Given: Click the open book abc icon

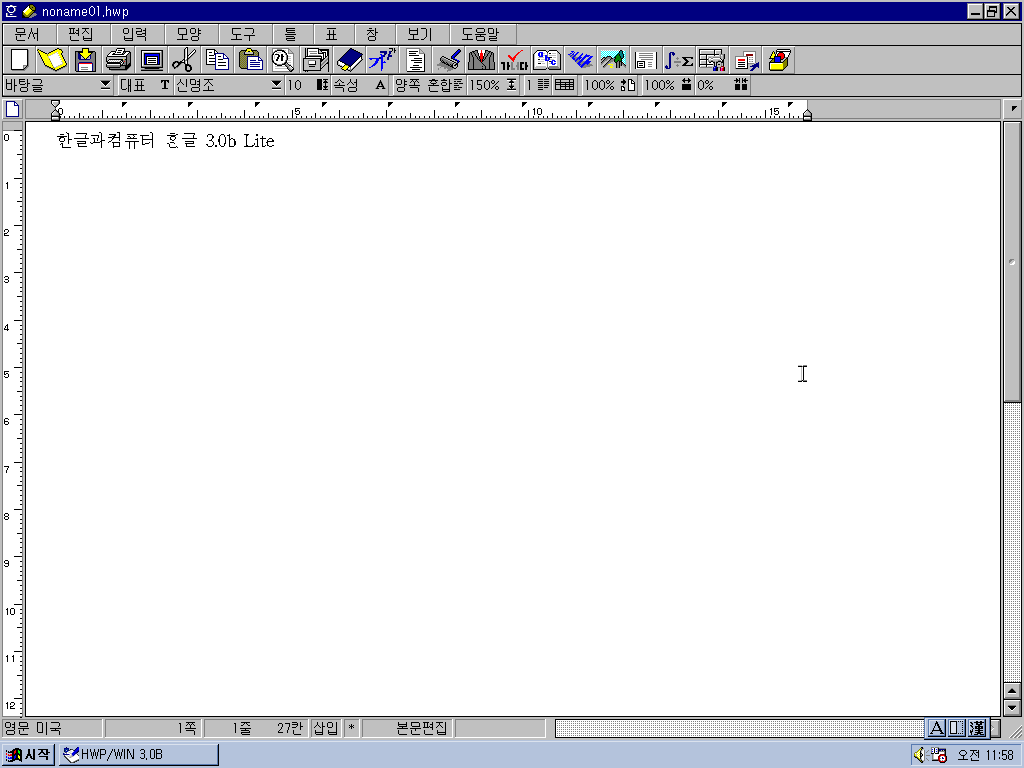Looking at the screenshot, I should 547,60.
